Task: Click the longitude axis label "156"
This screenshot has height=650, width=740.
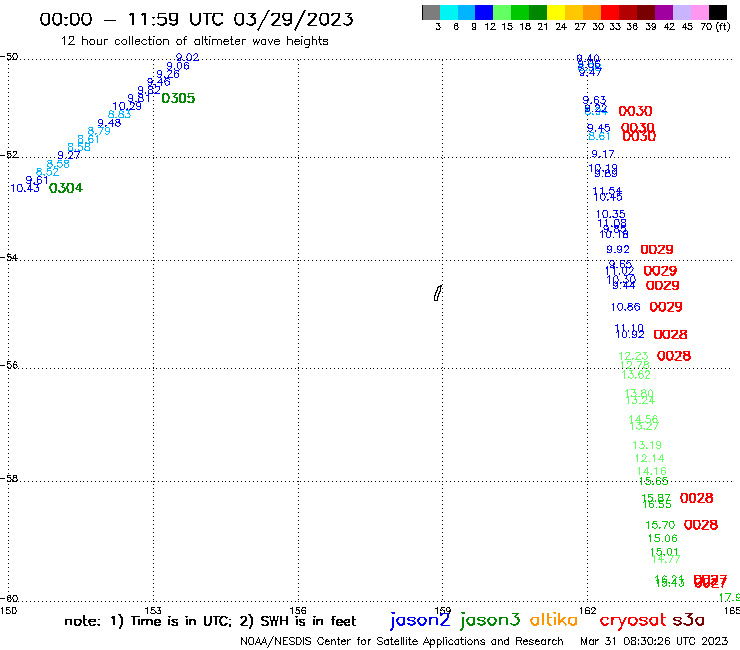Action: click(298, 610)
